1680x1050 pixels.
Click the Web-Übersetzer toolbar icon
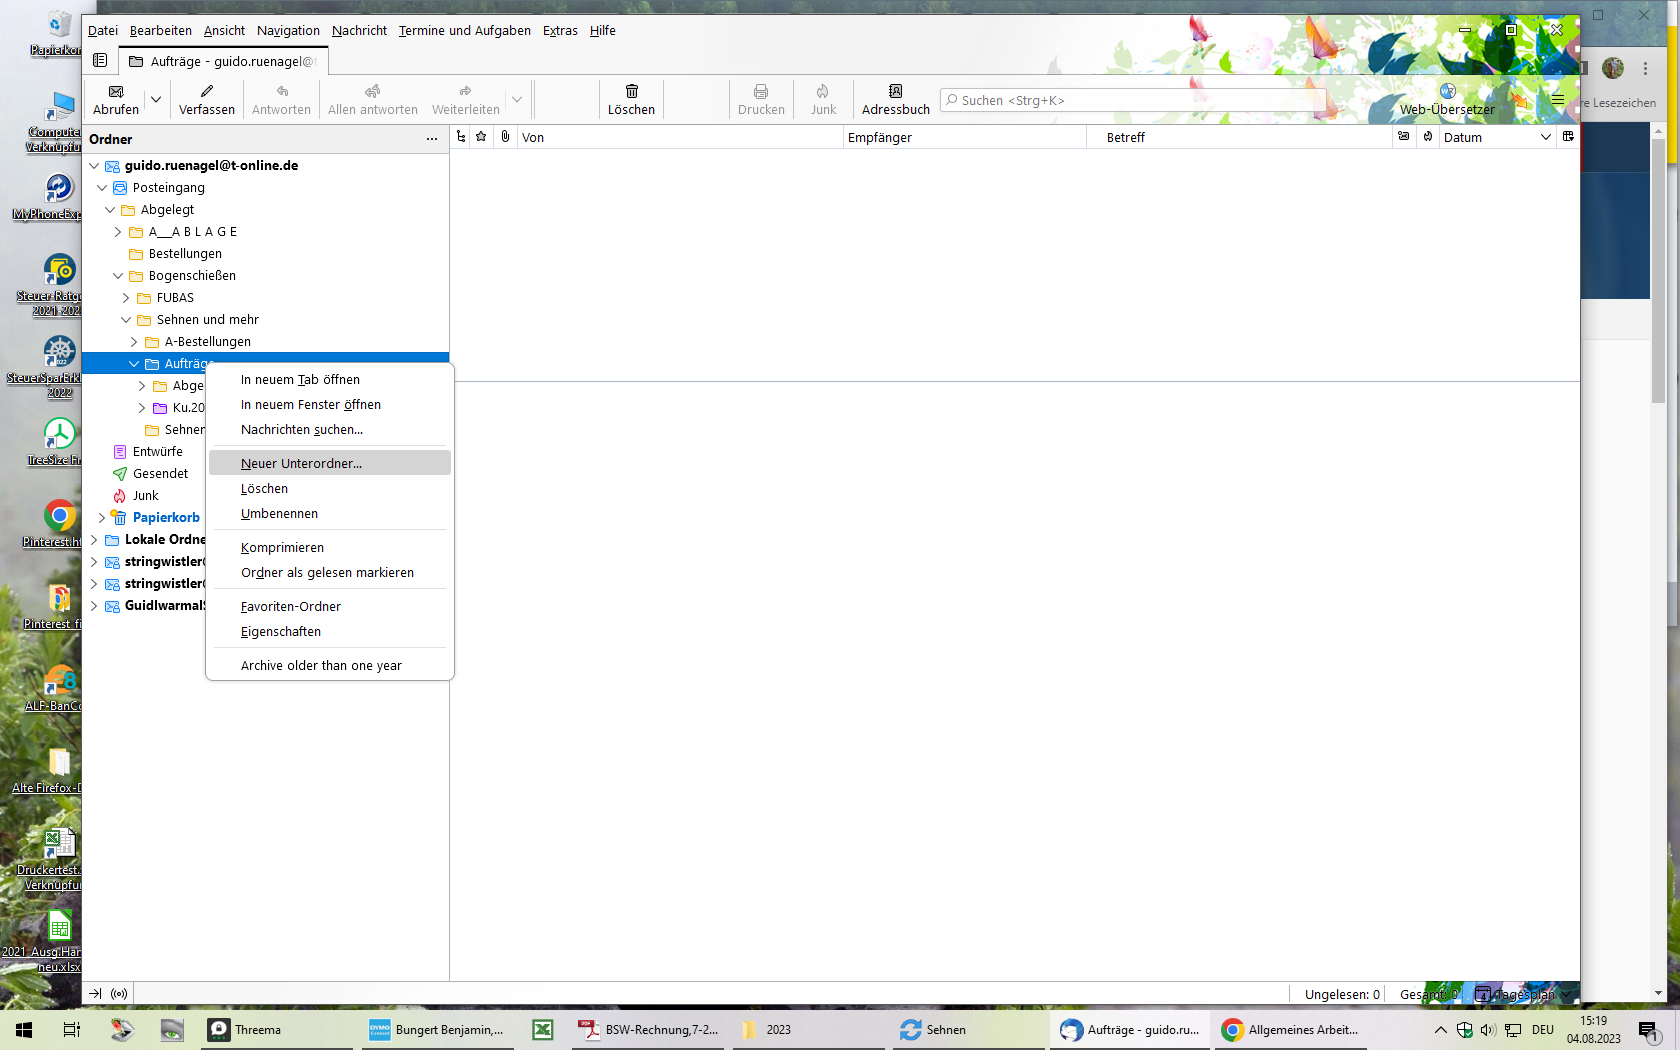(x=1447, y=92)
